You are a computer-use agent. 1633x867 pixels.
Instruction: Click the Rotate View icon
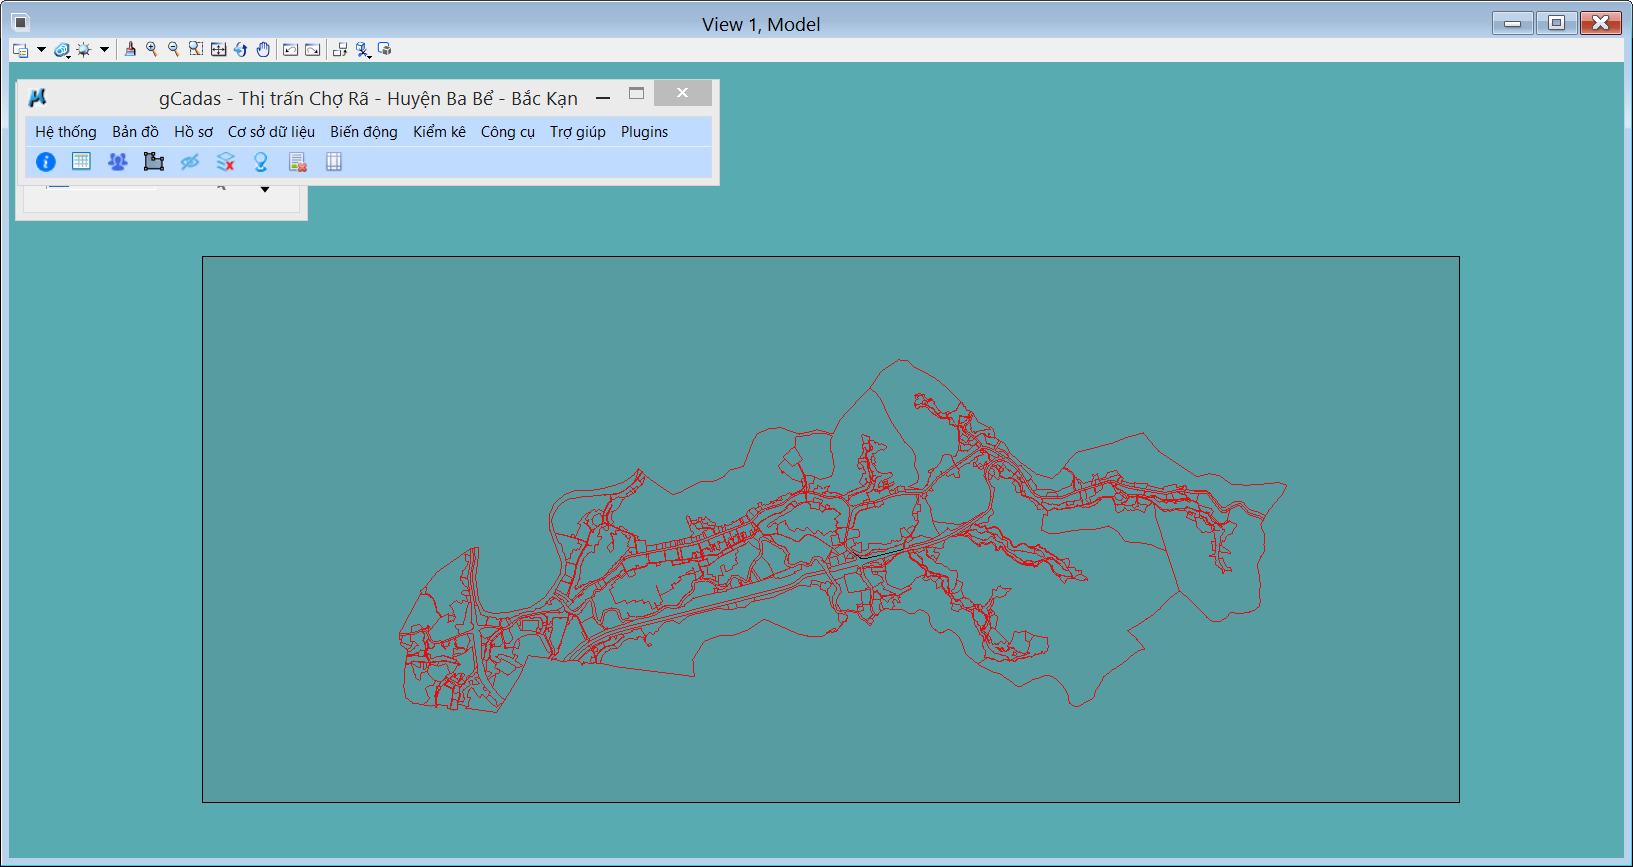tap(240, 49)
